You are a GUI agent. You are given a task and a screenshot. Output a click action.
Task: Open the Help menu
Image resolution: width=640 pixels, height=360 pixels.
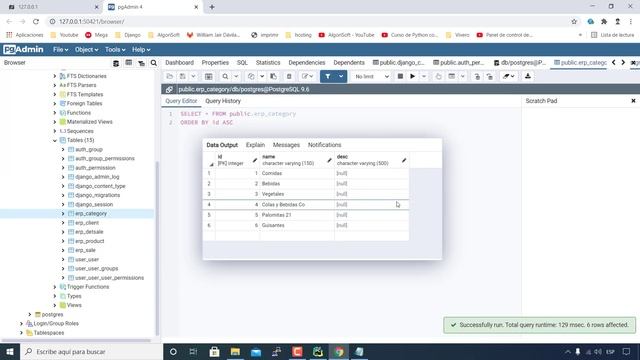click(x=141, y=49)
